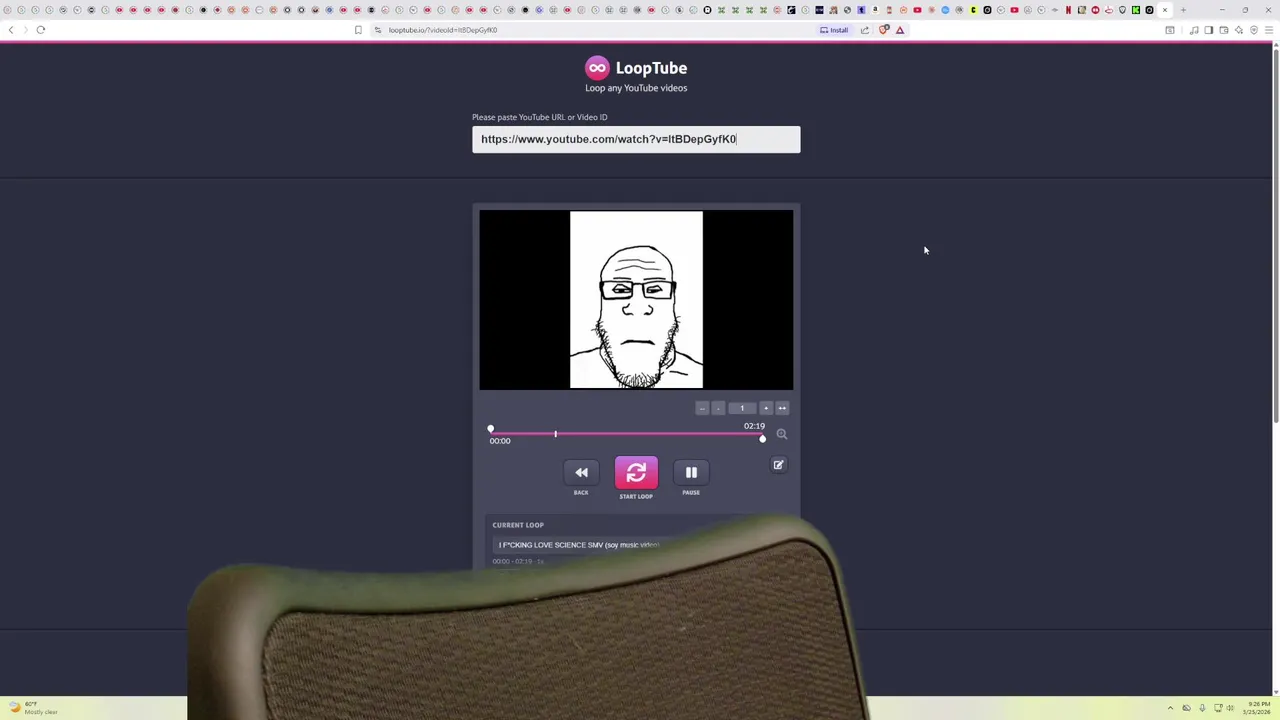
Task: Click the share icon in the address bar
Action: coord(865,30)
